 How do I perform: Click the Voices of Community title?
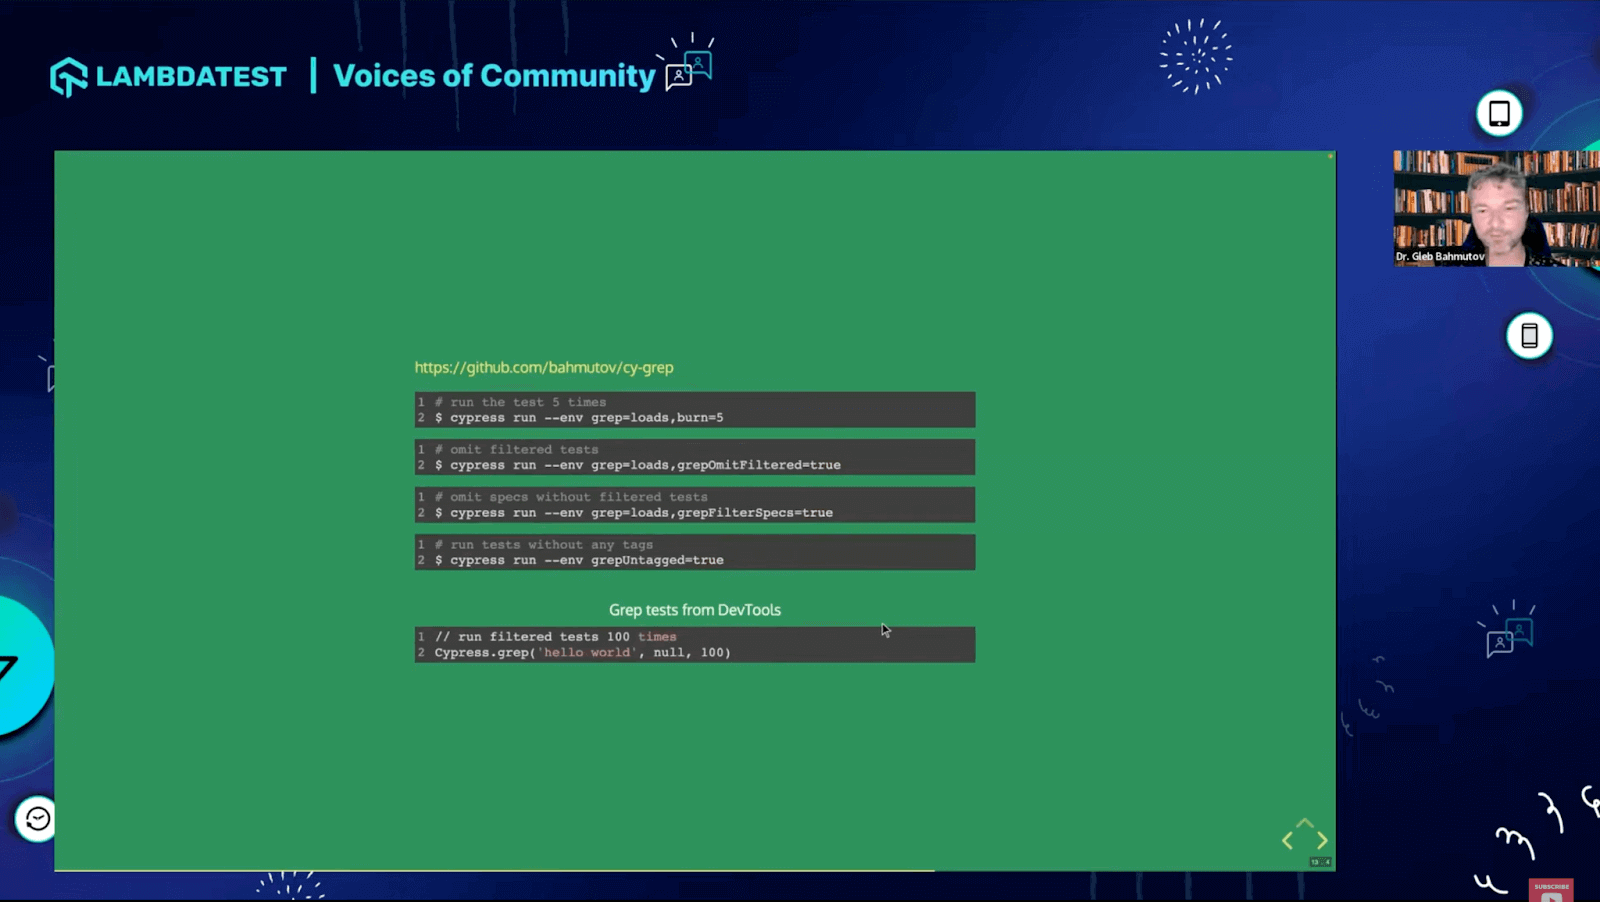tap(494, 76)
